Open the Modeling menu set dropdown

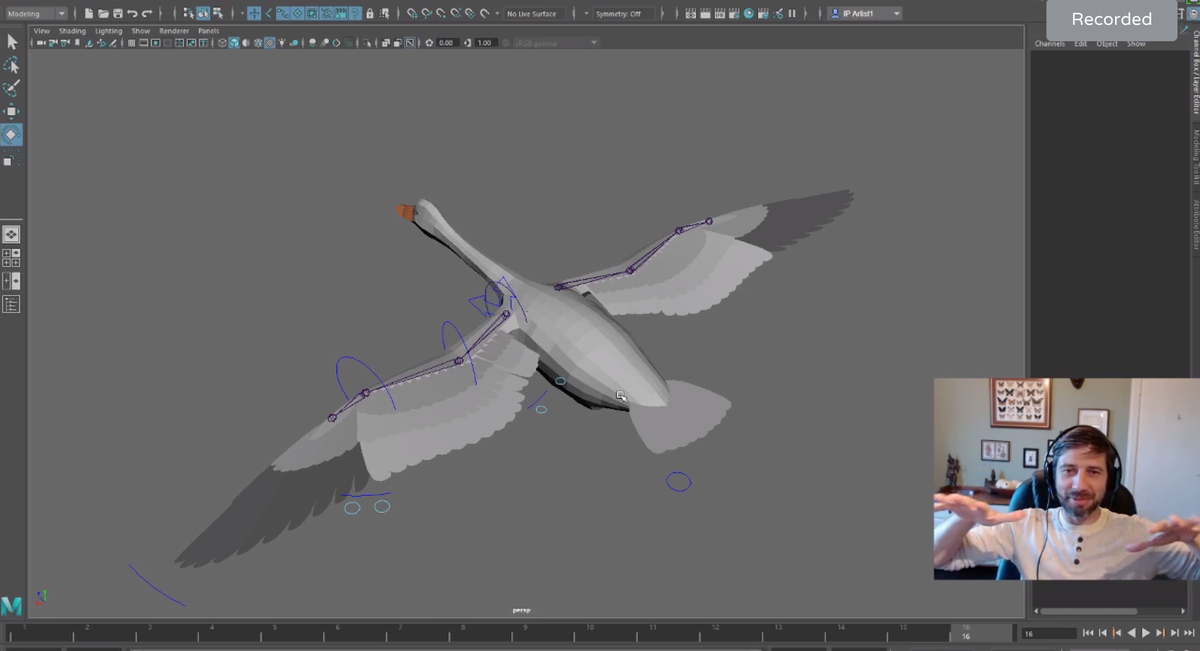(x=36, y=13)
